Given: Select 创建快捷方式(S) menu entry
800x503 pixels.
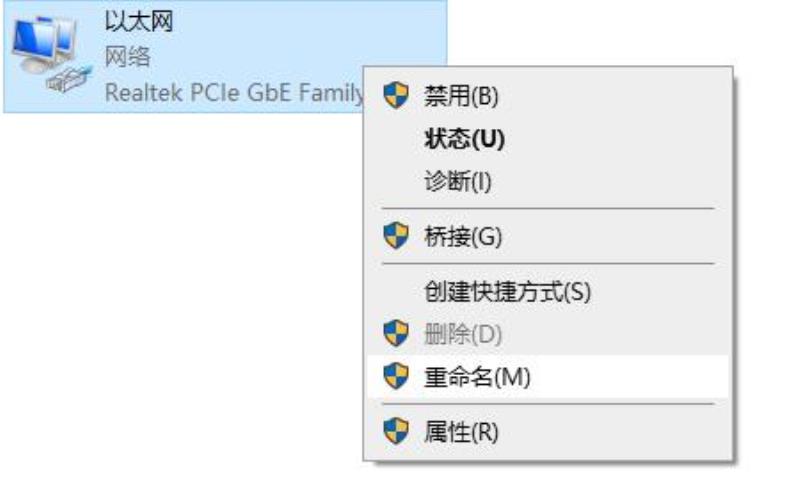Looking at the screenshot, I should coord(547,291).
